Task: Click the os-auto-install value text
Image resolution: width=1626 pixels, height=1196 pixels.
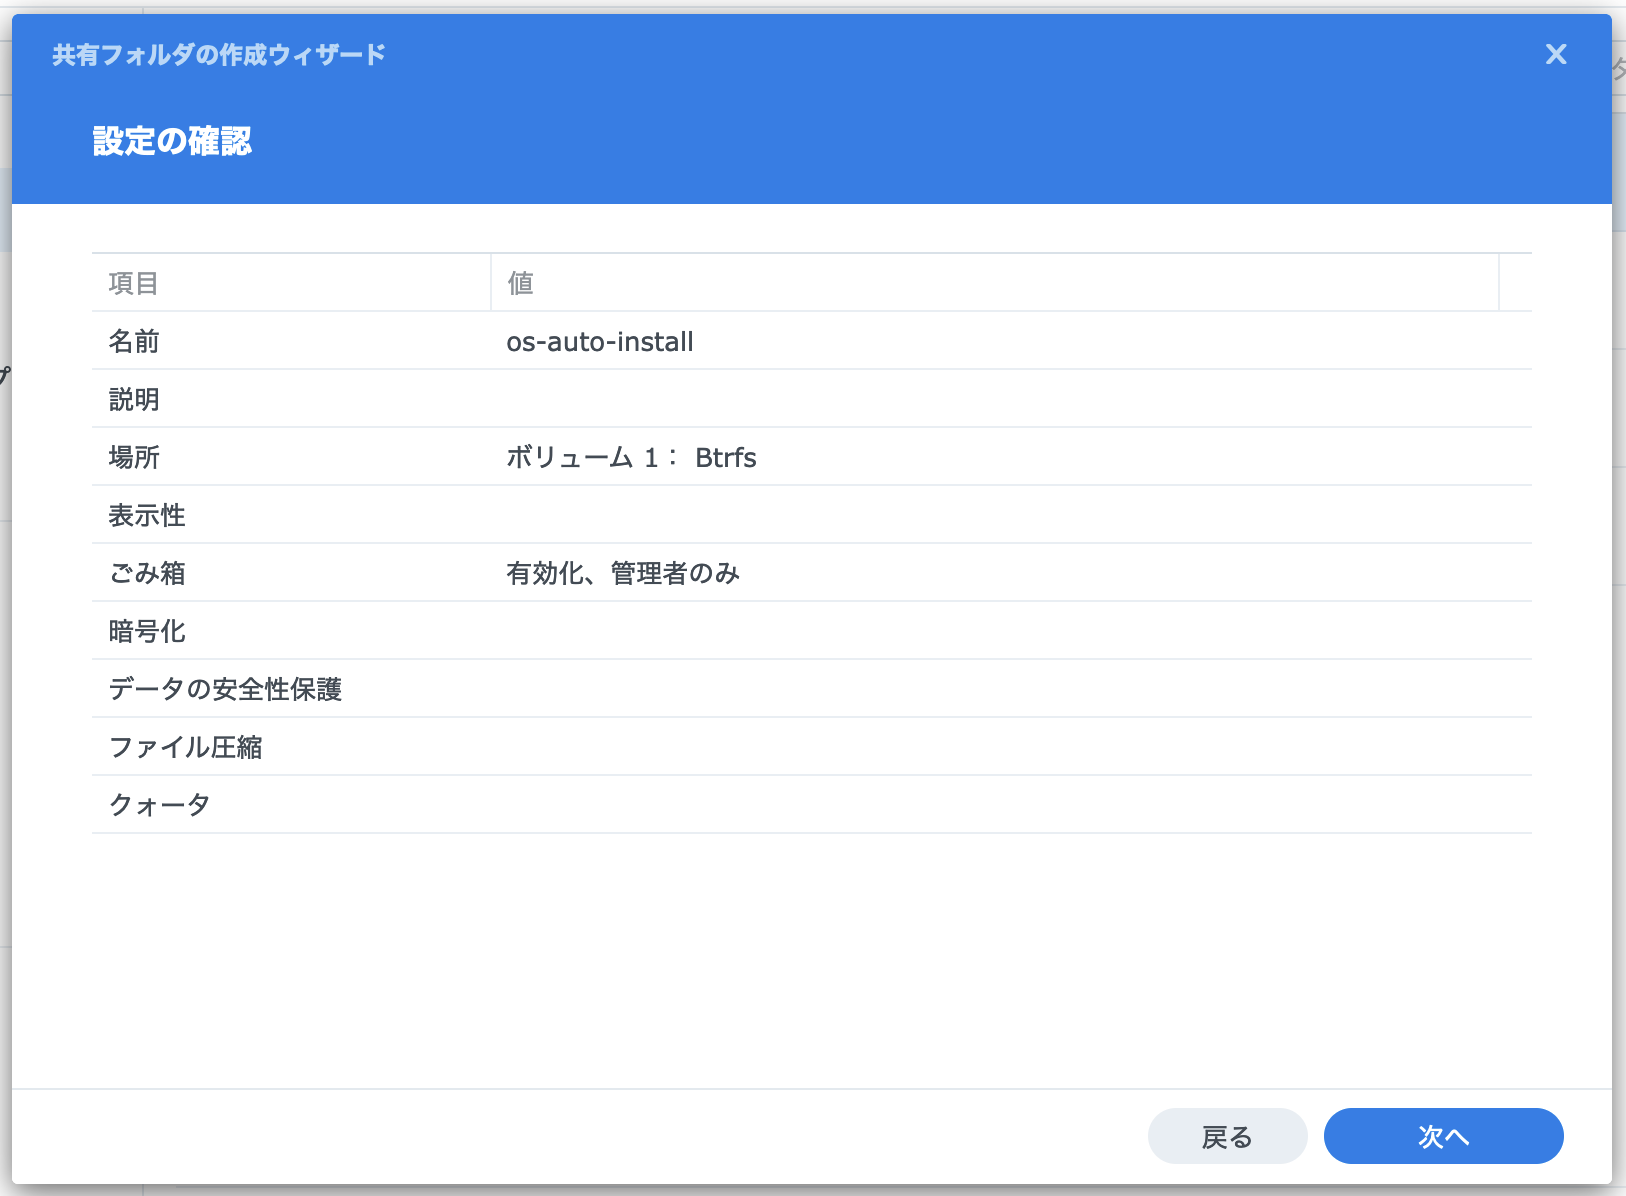Action: 599,341
